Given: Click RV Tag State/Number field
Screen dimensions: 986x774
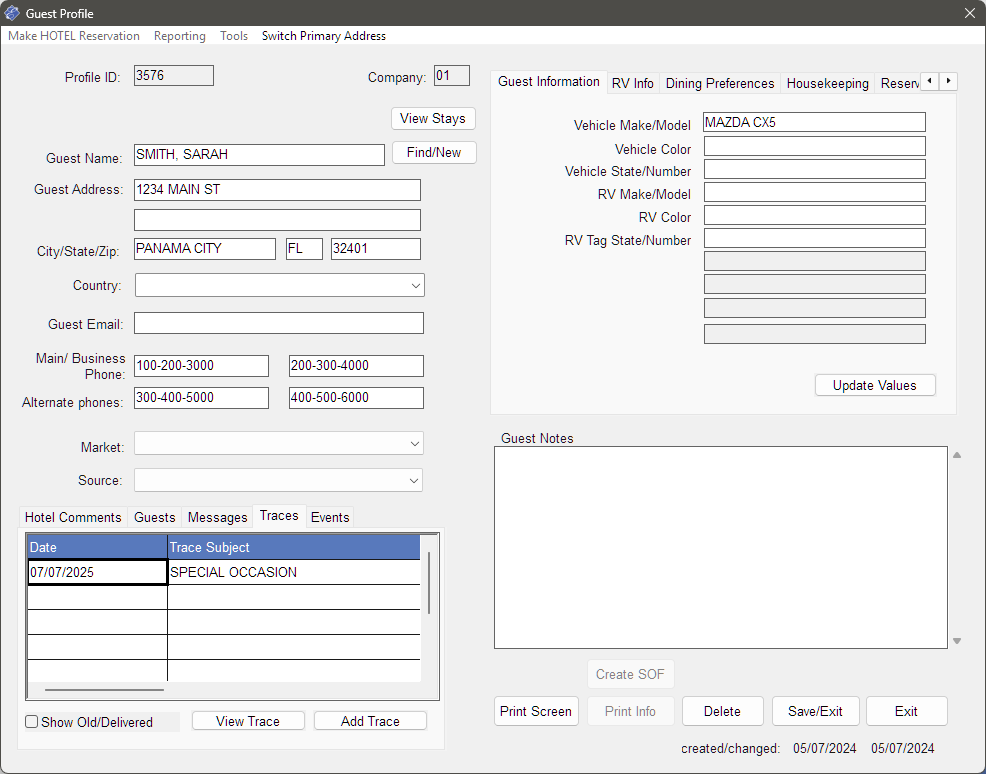Looking at the screenshot, I should click(814, 238).
